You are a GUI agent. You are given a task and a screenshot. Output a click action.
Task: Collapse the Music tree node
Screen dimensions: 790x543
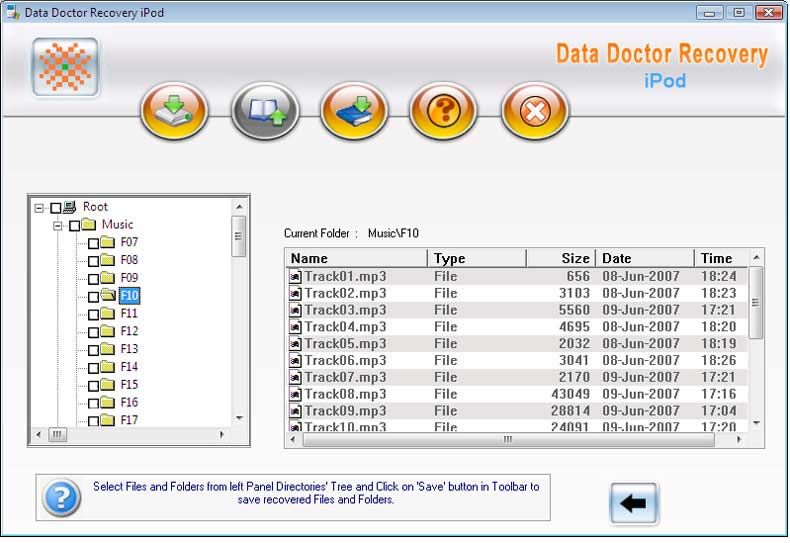(x=58, y=226)
